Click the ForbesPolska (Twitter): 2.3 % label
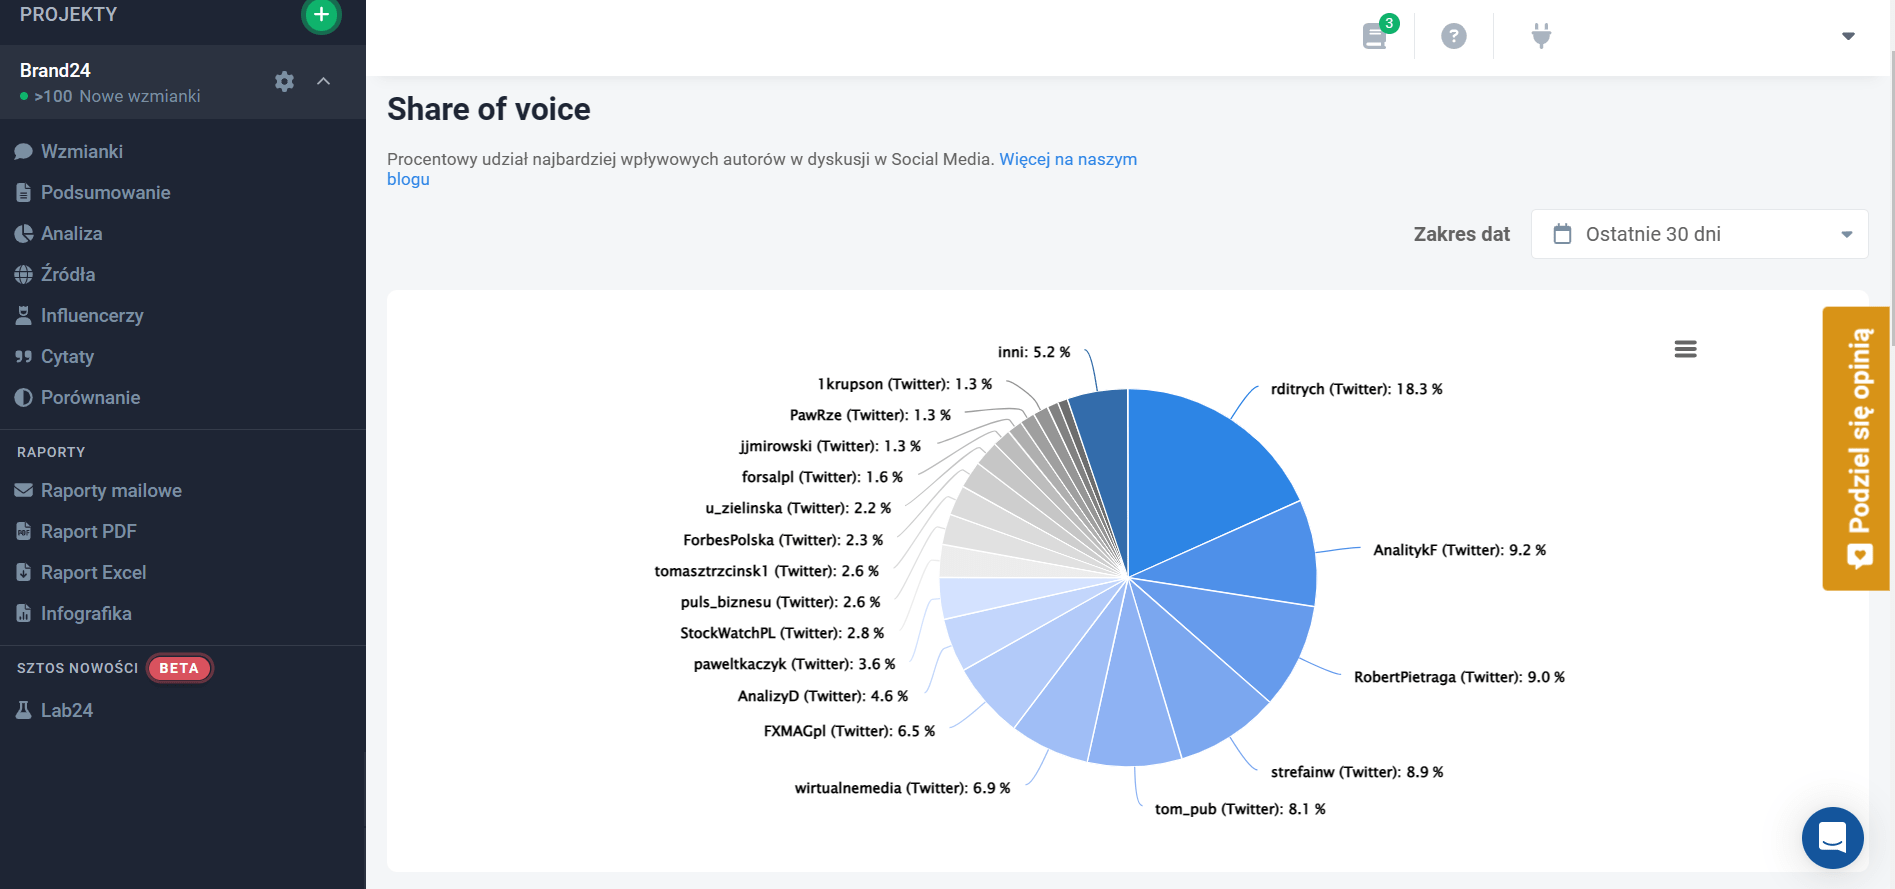The width and height of the screenshot is (1895, 889). tap(783, 540)
